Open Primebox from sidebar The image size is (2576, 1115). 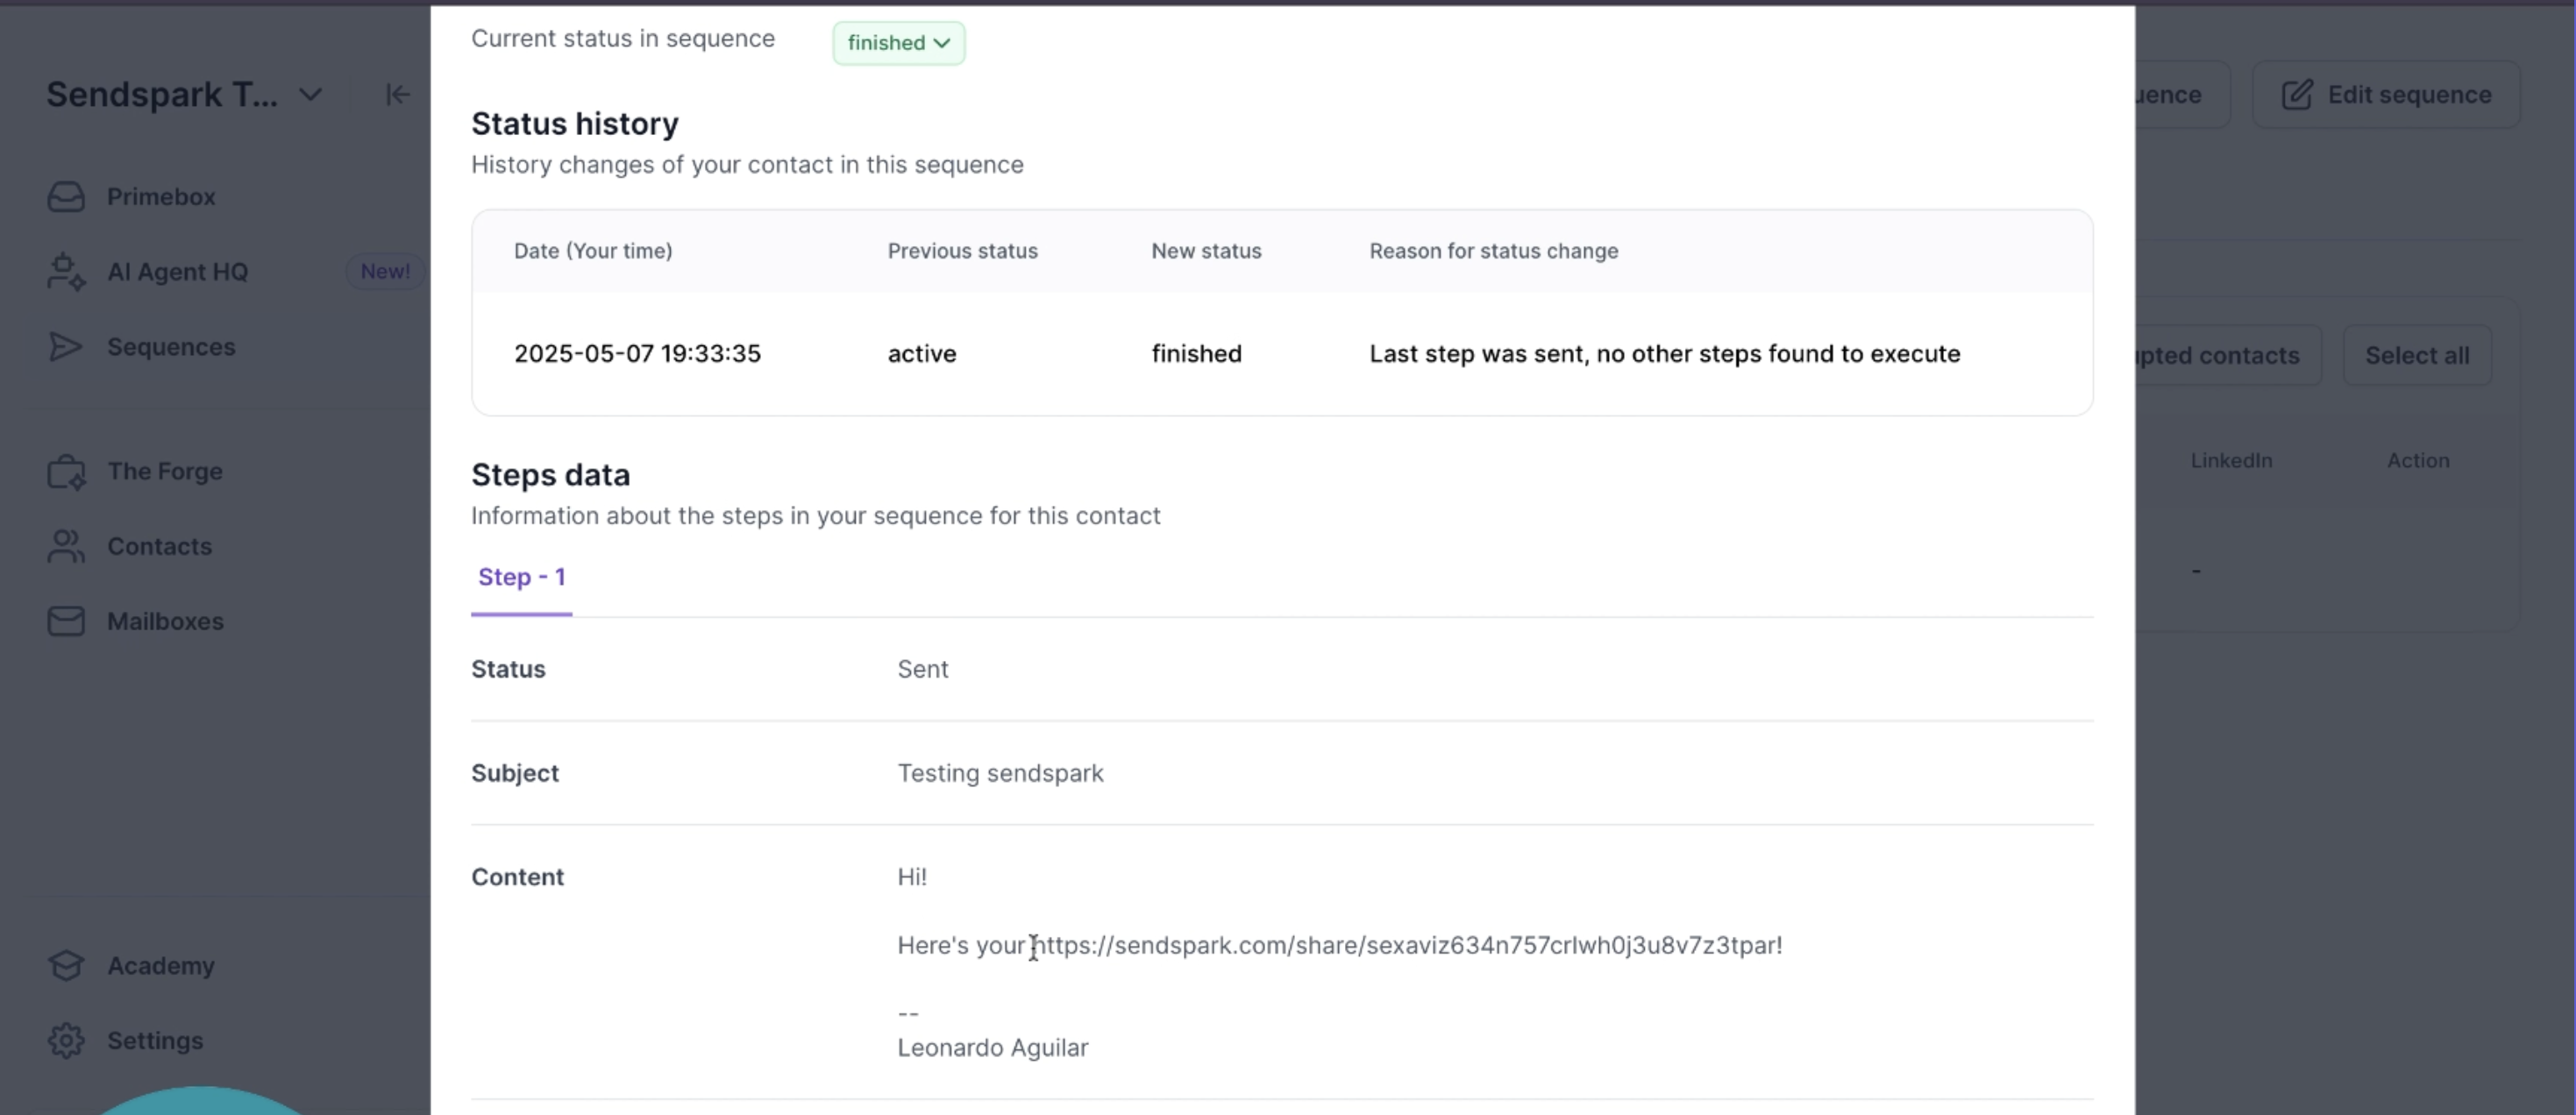tap(161, 197)
